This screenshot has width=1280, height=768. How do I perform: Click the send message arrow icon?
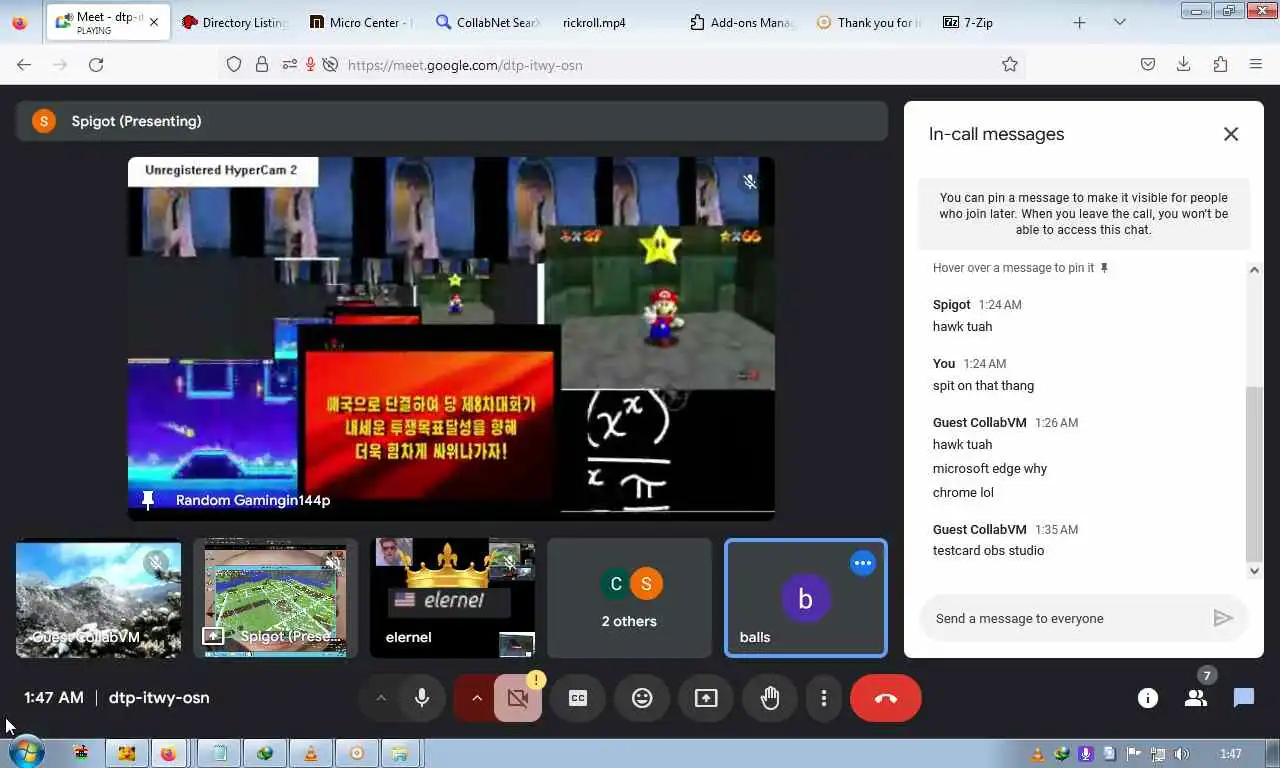[x=1223, y=618]
